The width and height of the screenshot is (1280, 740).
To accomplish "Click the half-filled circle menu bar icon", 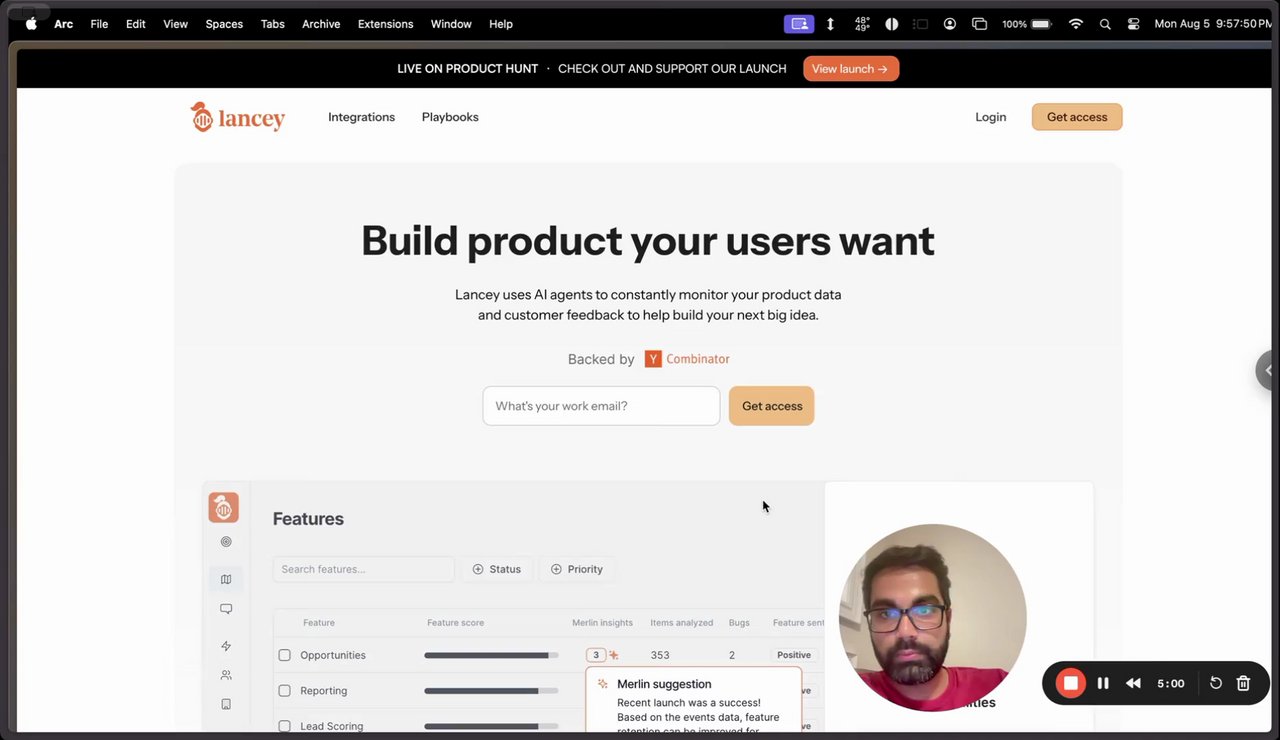I will [x=891, y=24].
